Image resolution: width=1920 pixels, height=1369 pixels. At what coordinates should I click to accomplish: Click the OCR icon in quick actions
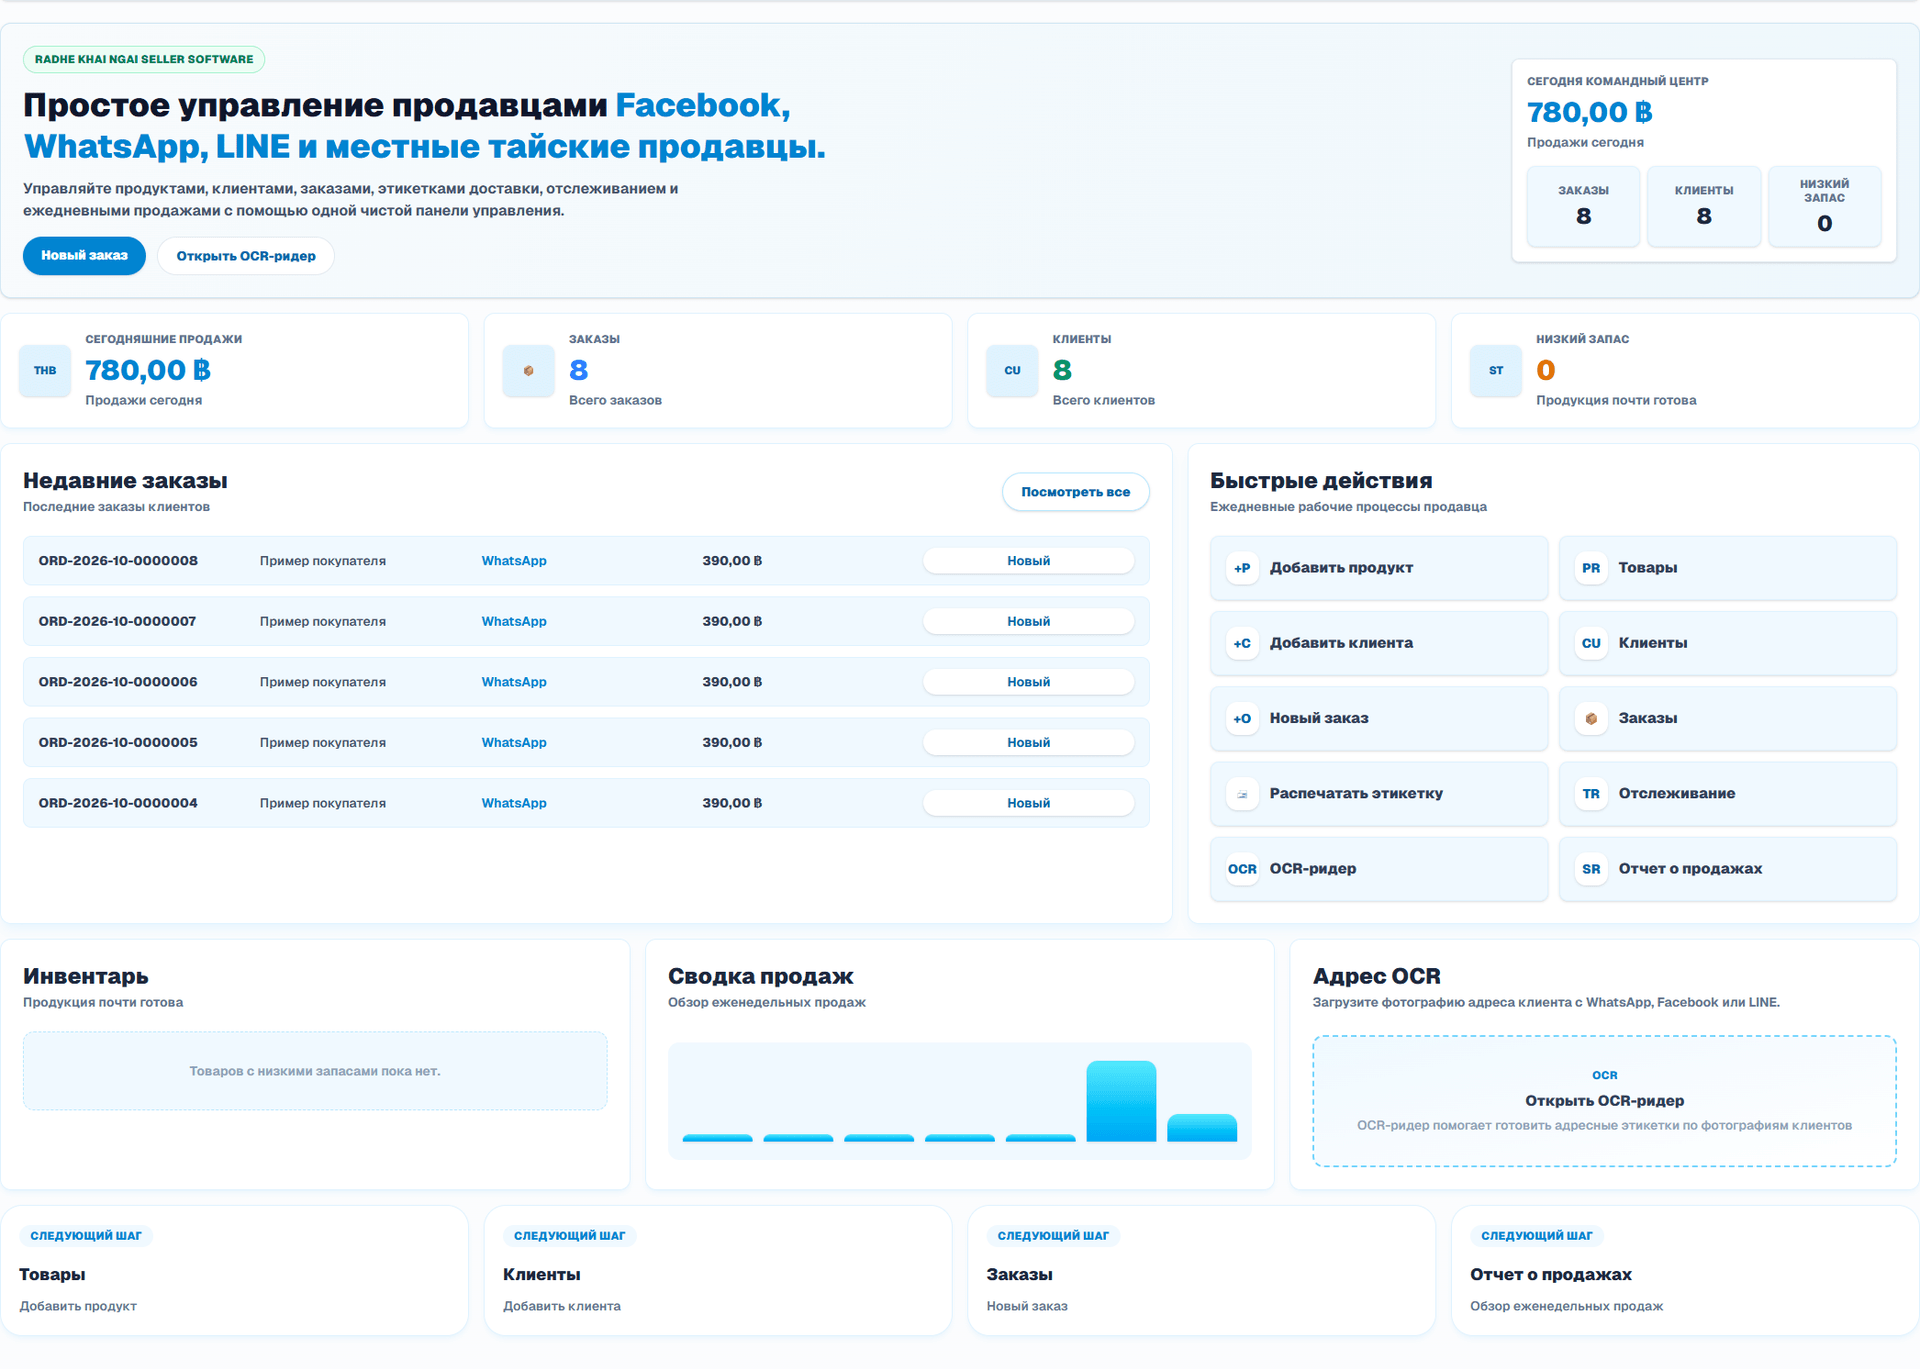coord(1242,869)
